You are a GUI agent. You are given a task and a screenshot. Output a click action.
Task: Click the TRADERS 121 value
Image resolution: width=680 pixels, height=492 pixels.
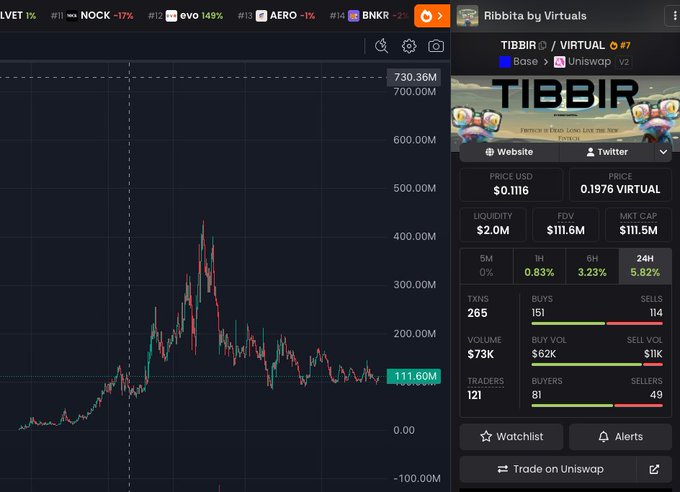click(474, 395)
